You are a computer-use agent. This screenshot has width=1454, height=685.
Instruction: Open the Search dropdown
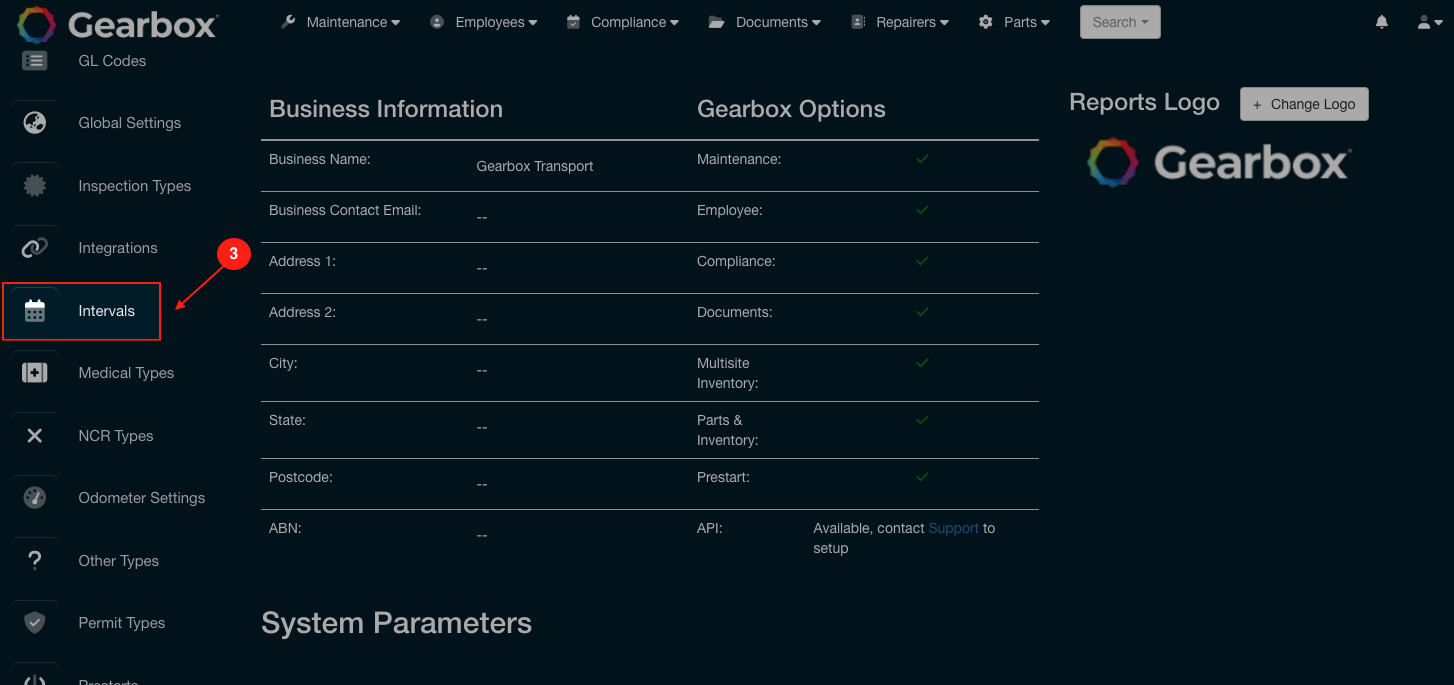tap(1119, 21)
